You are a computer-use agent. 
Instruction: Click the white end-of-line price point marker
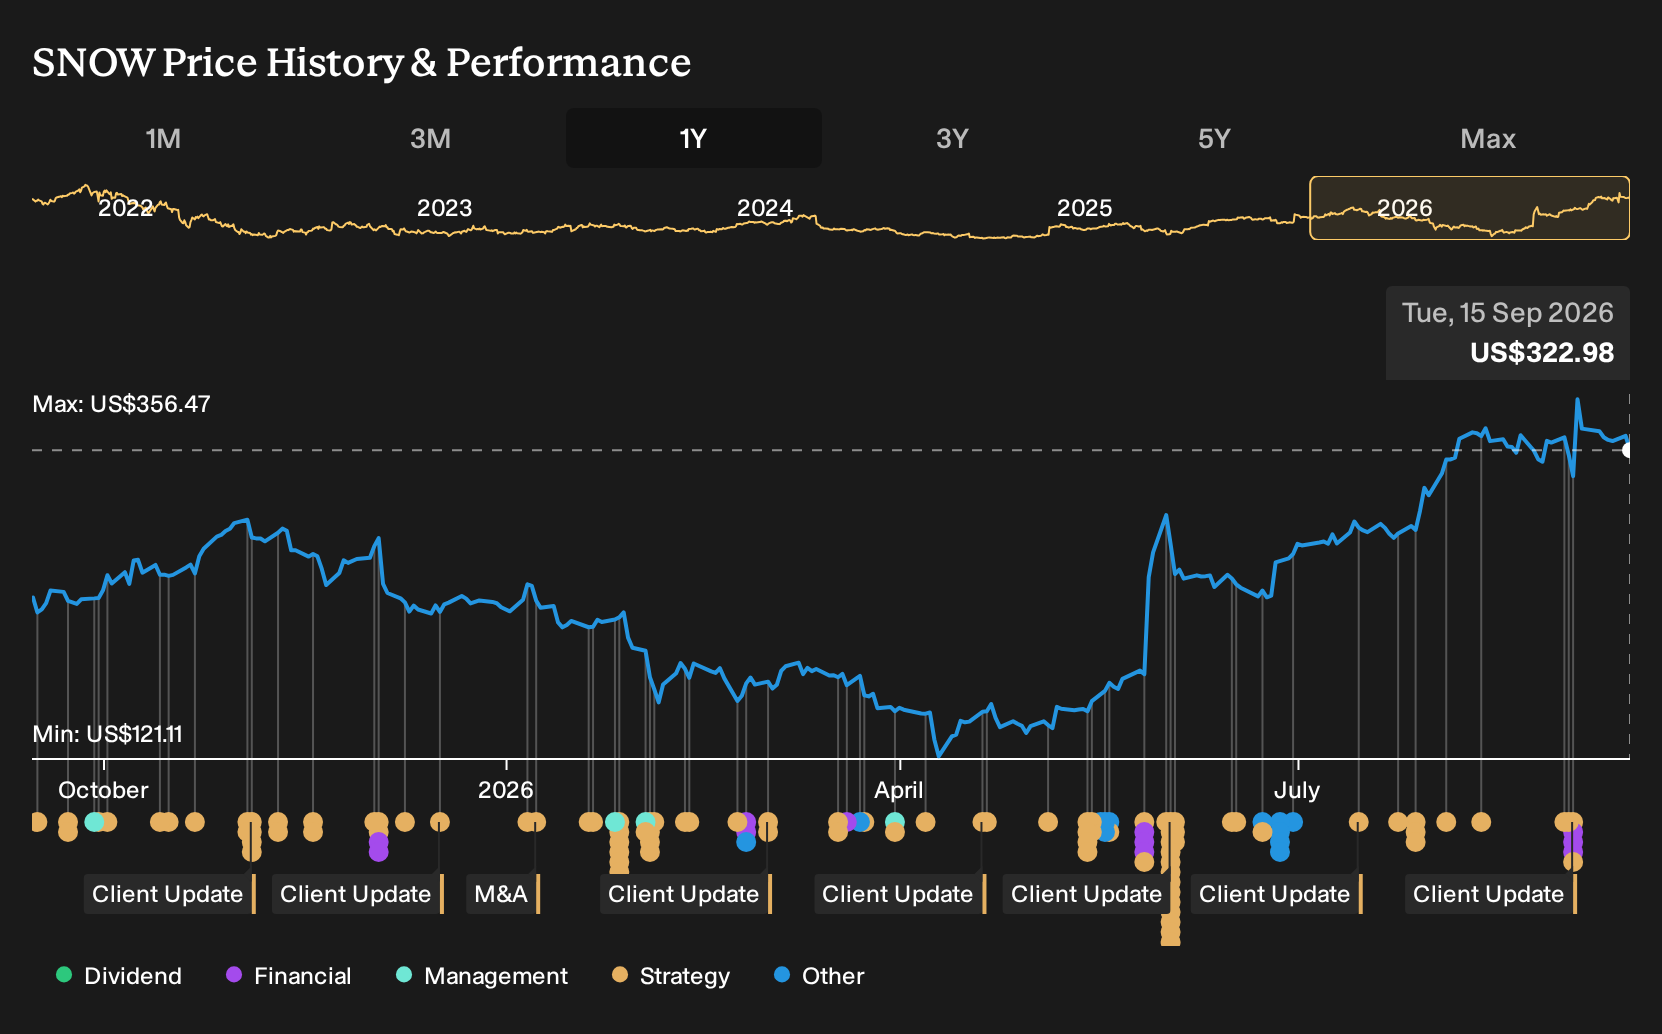point(1628,450)
